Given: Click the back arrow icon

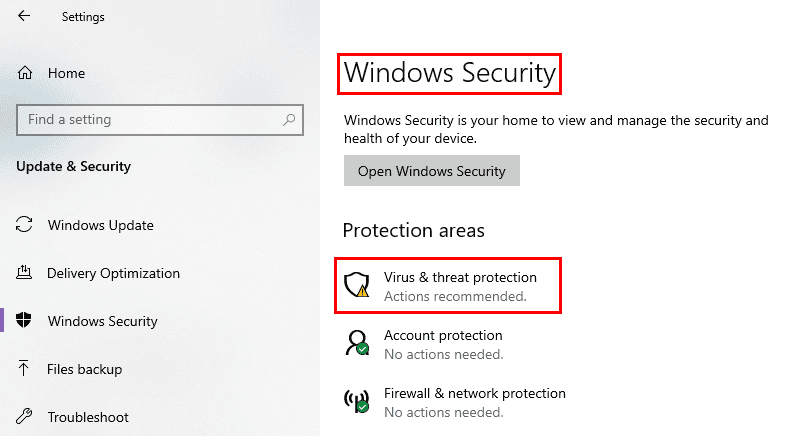Looking at the screenshot, I should [x=24, y=16].
